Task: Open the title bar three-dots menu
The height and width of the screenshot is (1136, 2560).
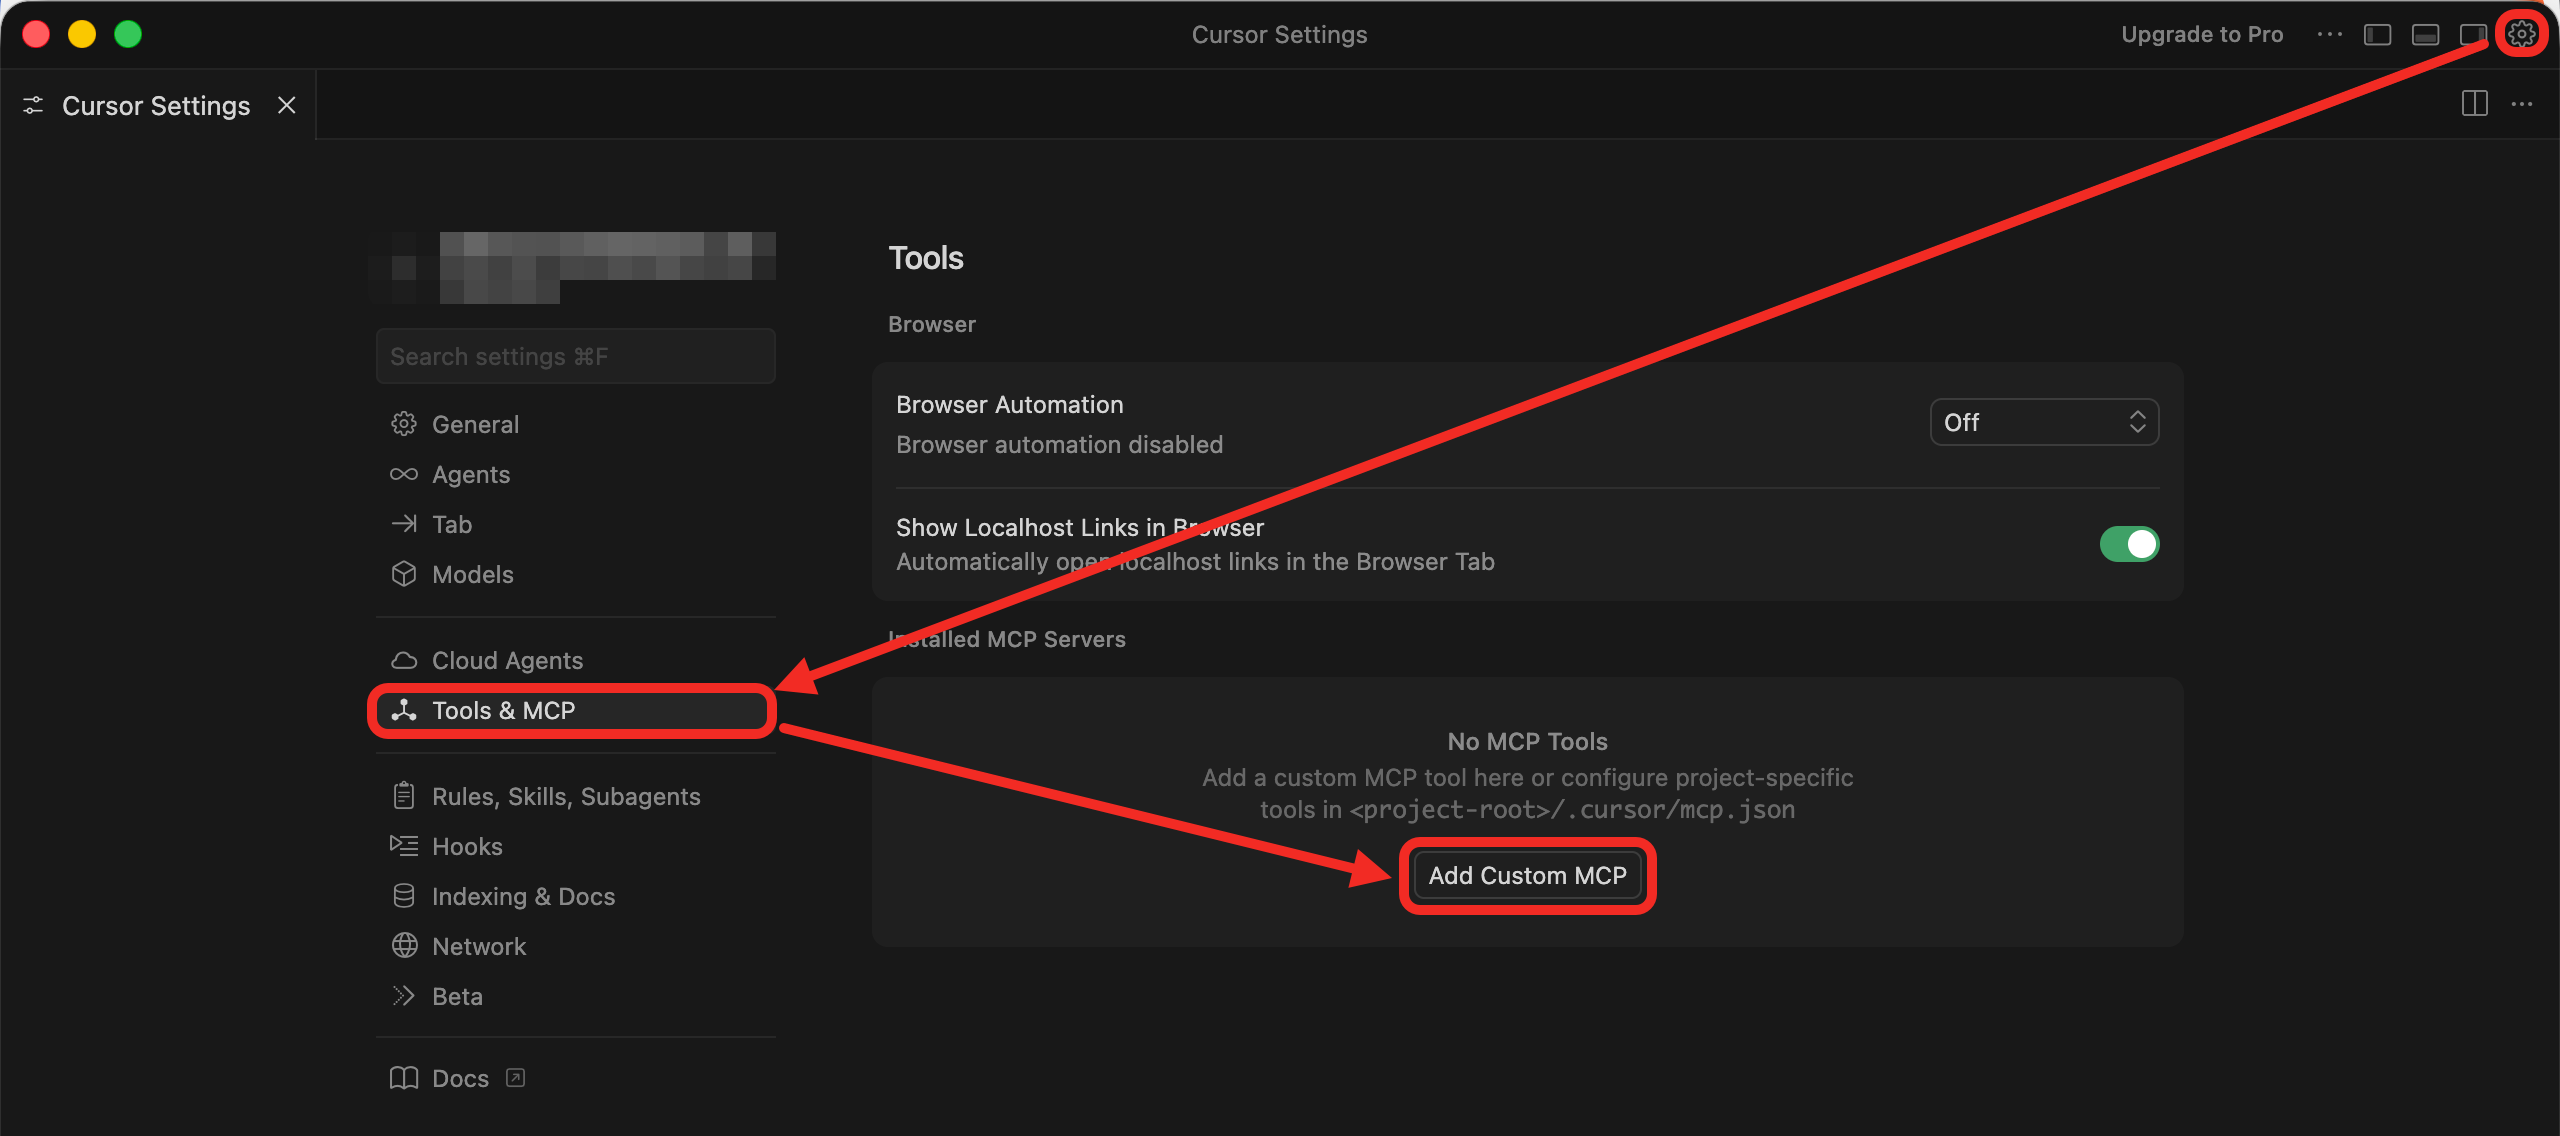Action: pyautogui.click(x=2329, y=35)
